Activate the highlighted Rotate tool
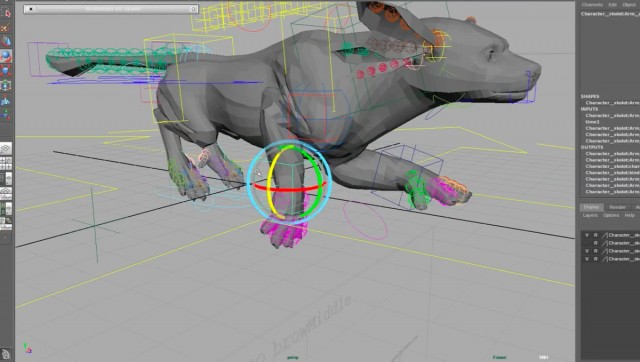 point(6,56)
